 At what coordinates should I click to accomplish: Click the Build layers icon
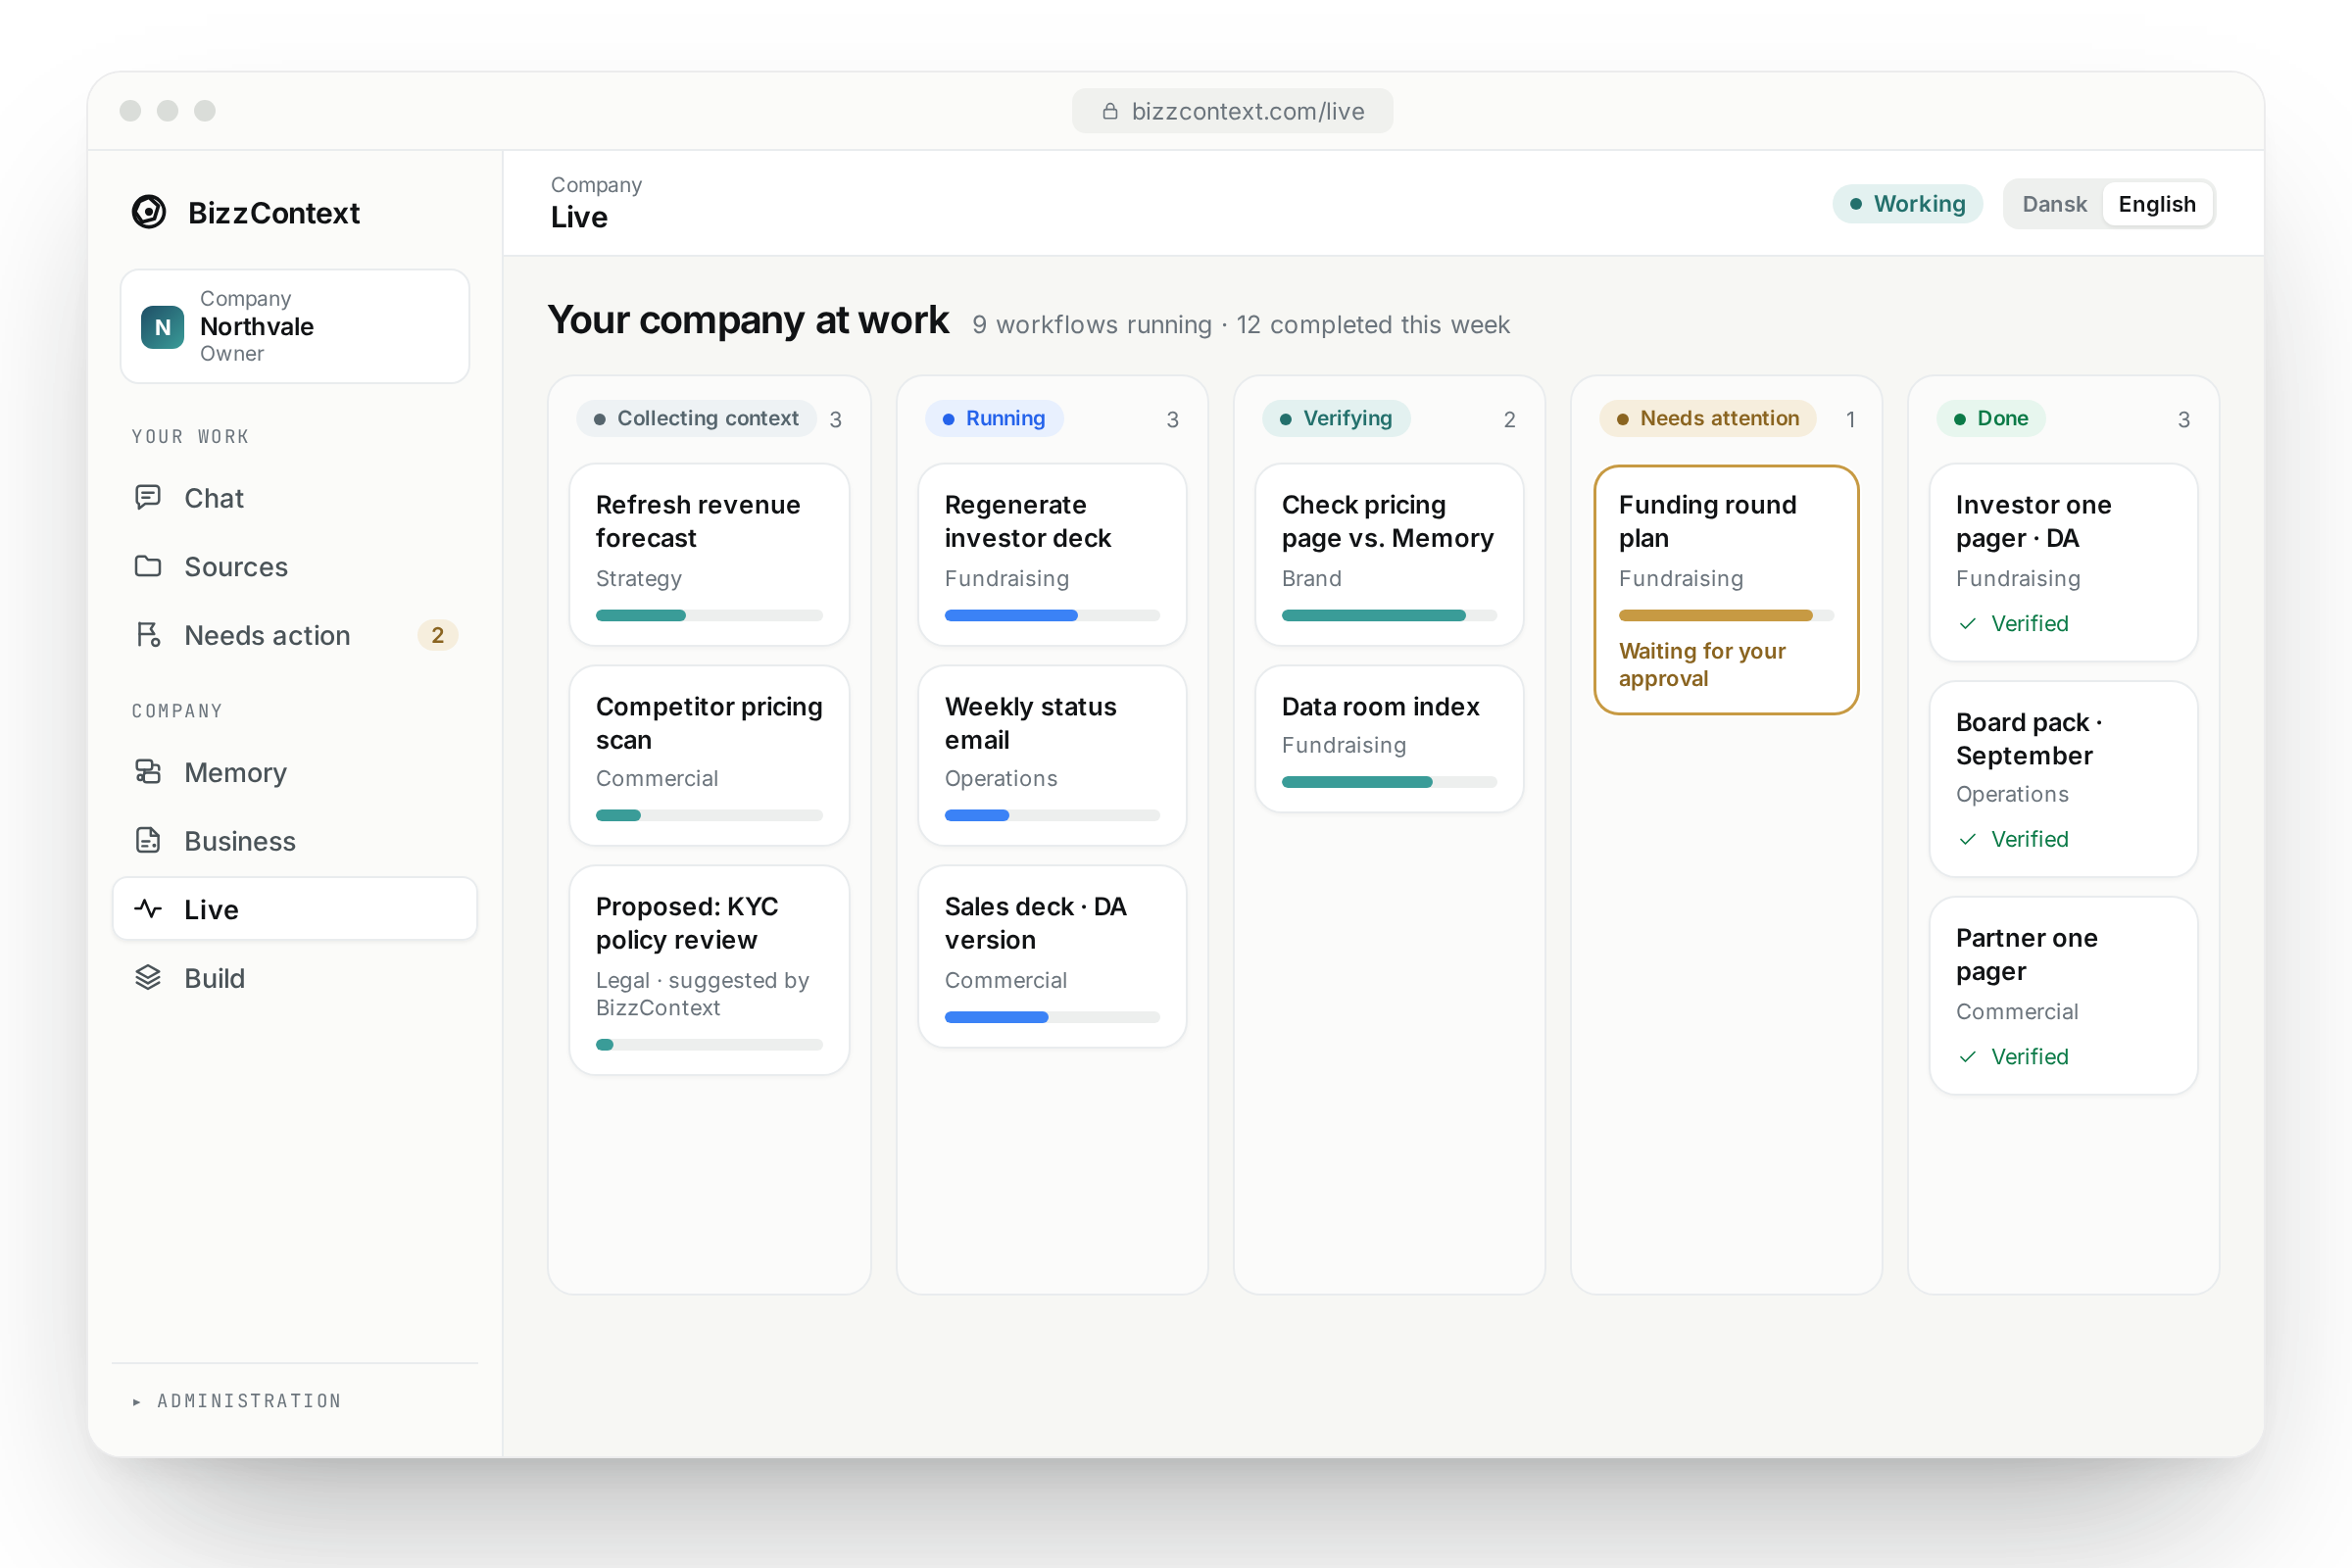[148, 977]
